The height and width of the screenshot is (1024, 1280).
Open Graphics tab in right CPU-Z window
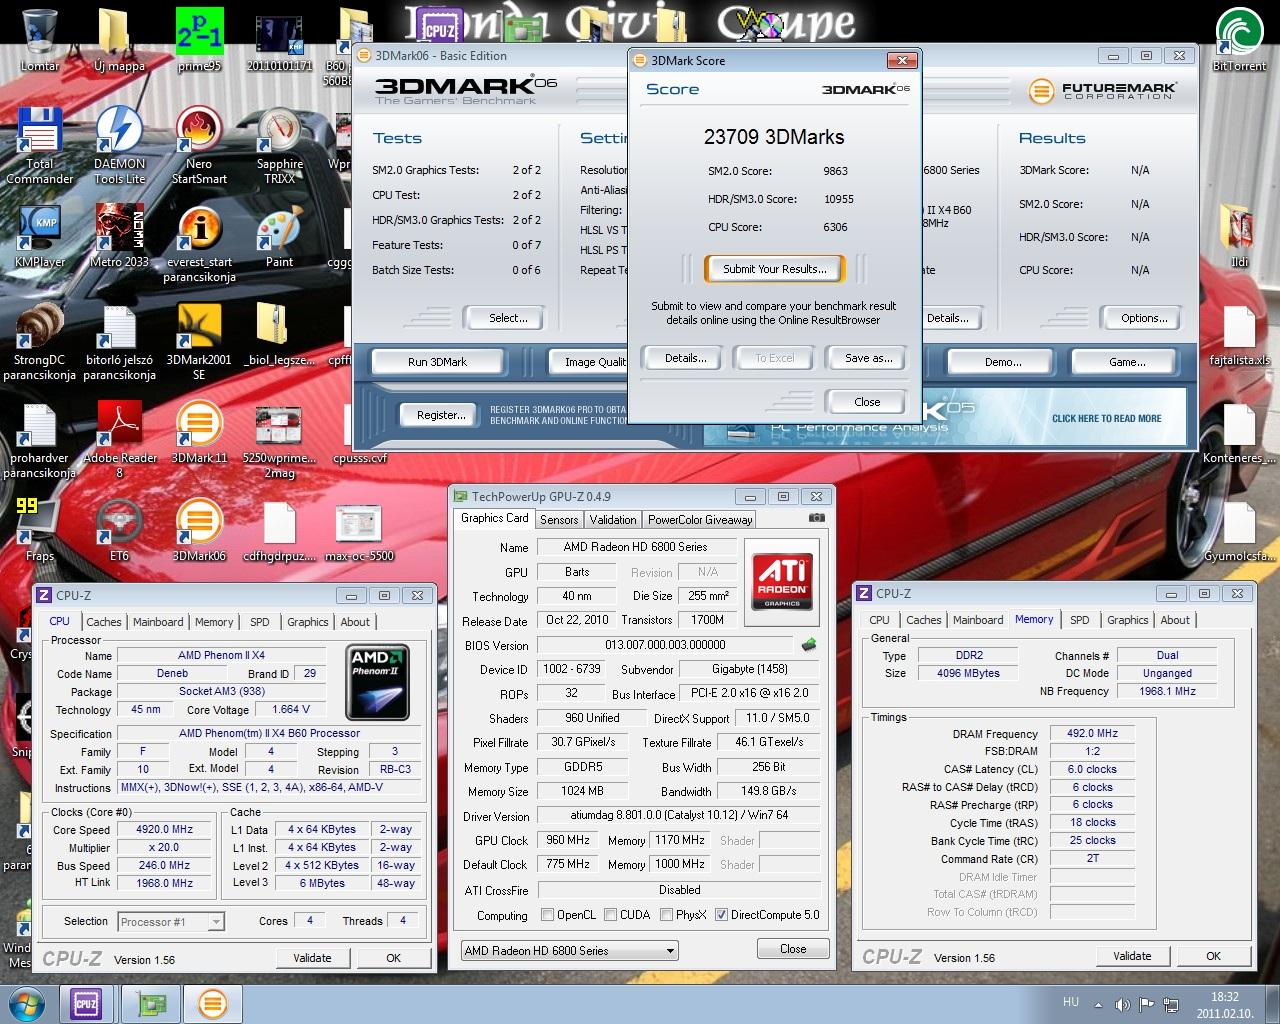click(x=1127, y=620)
